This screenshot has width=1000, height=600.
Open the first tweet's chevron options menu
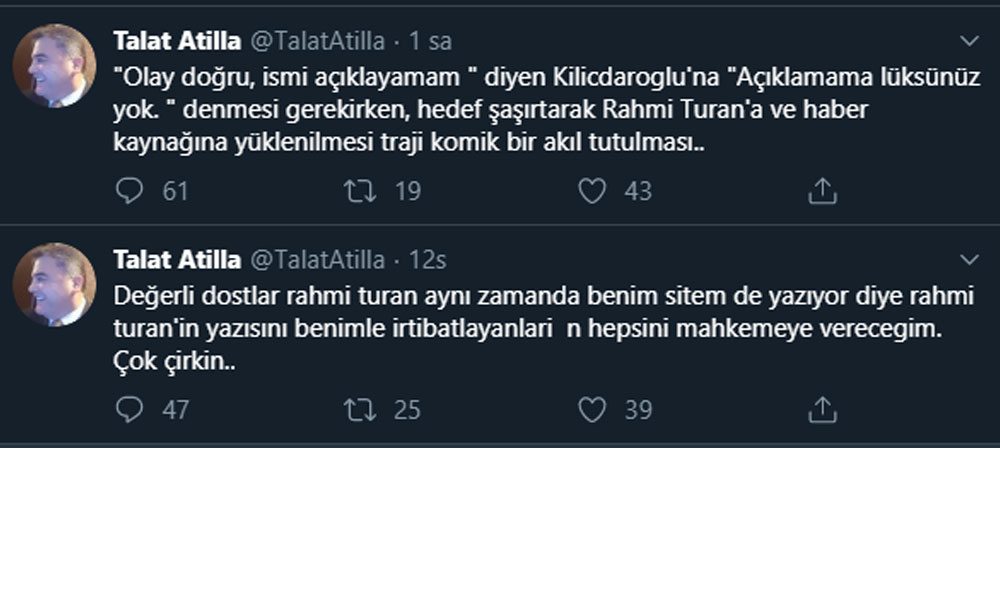pos(969,41)
